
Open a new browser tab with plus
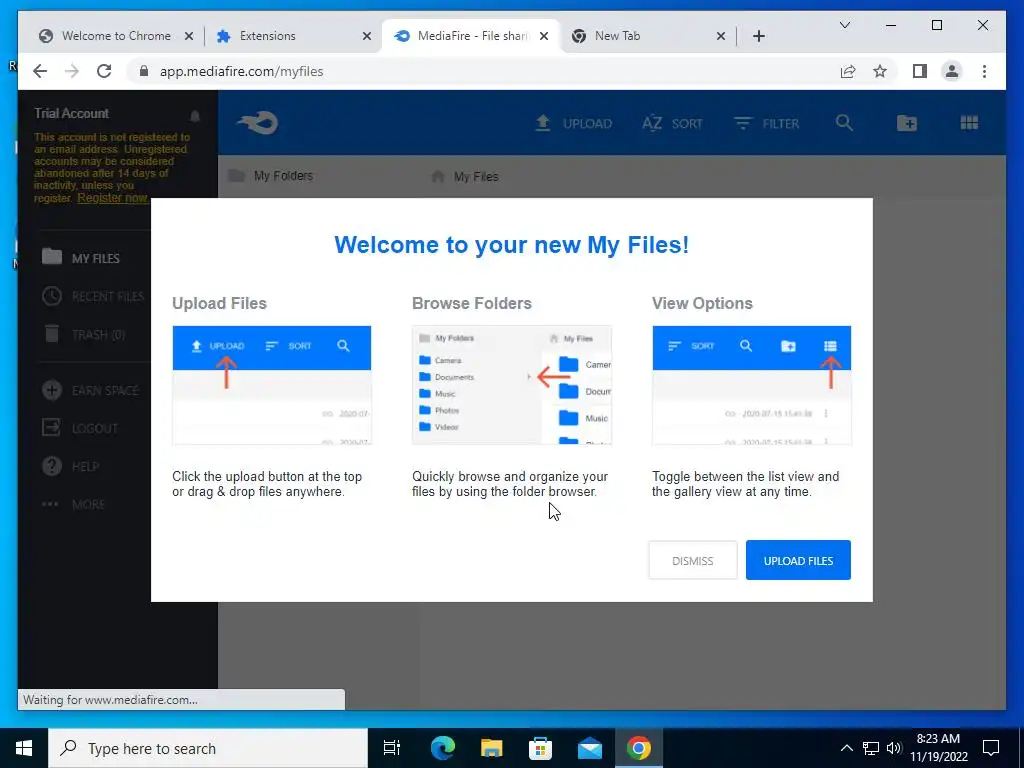[759, 36]
